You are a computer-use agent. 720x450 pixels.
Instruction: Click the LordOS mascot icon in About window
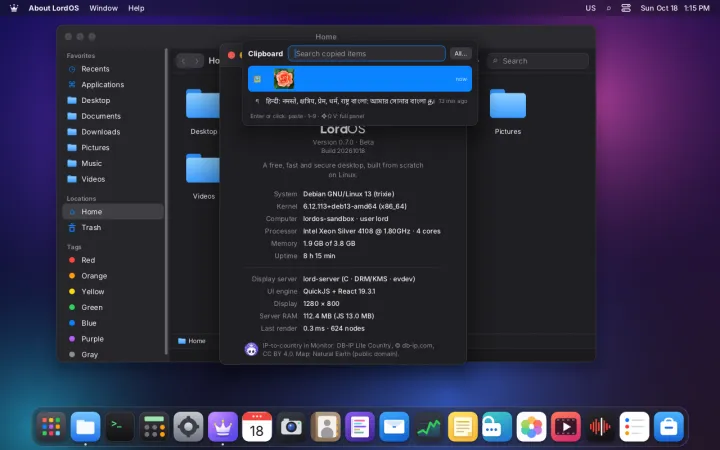click(251, 349)
